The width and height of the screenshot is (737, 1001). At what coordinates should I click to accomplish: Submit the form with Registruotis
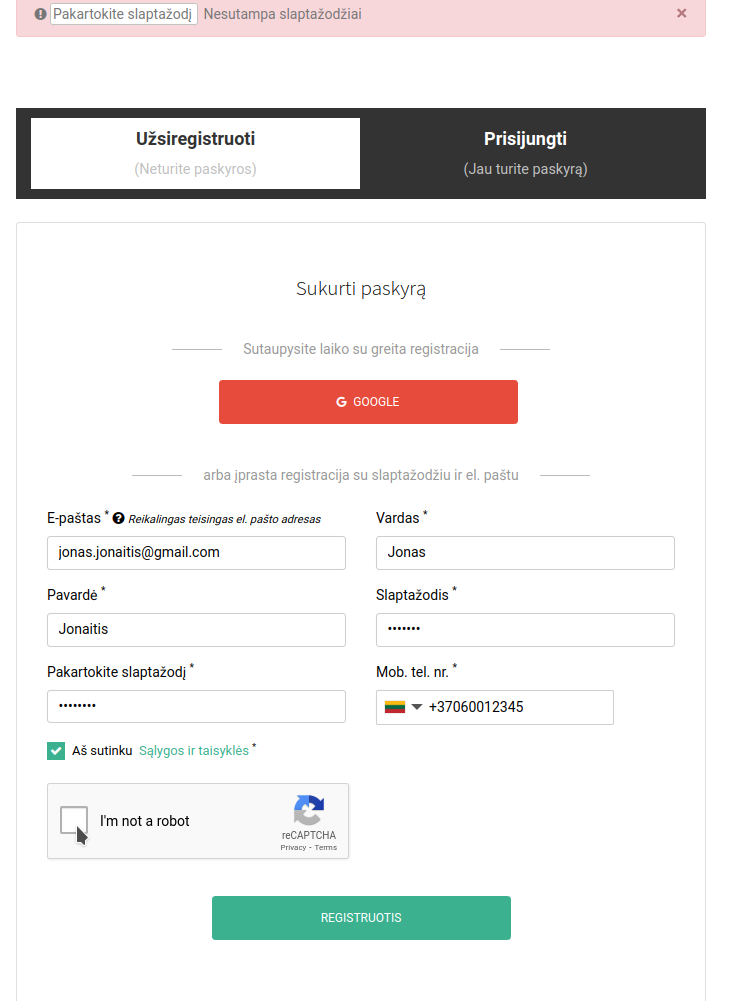[361, 918]
